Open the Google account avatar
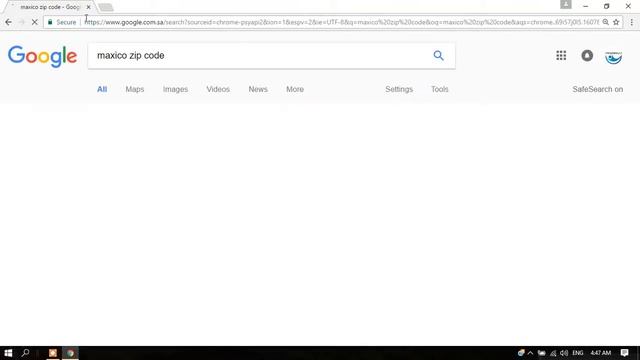This screenshot has width=640, height=360. point(613,56)
